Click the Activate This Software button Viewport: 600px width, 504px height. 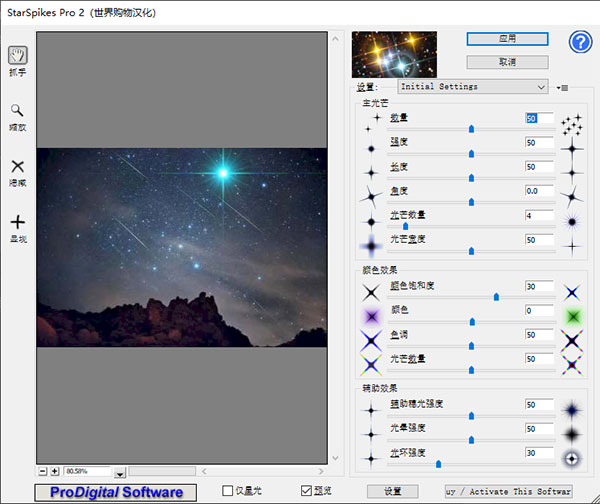pyautogui.click(x=508, y=491)
